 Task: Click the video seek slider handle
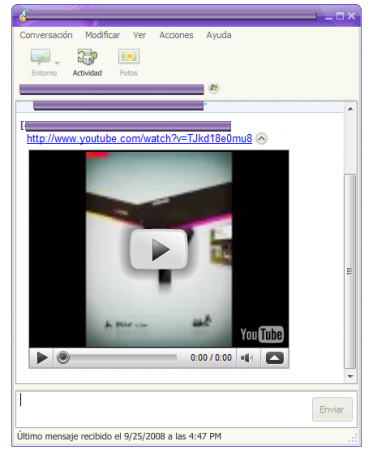click(63, 358)
